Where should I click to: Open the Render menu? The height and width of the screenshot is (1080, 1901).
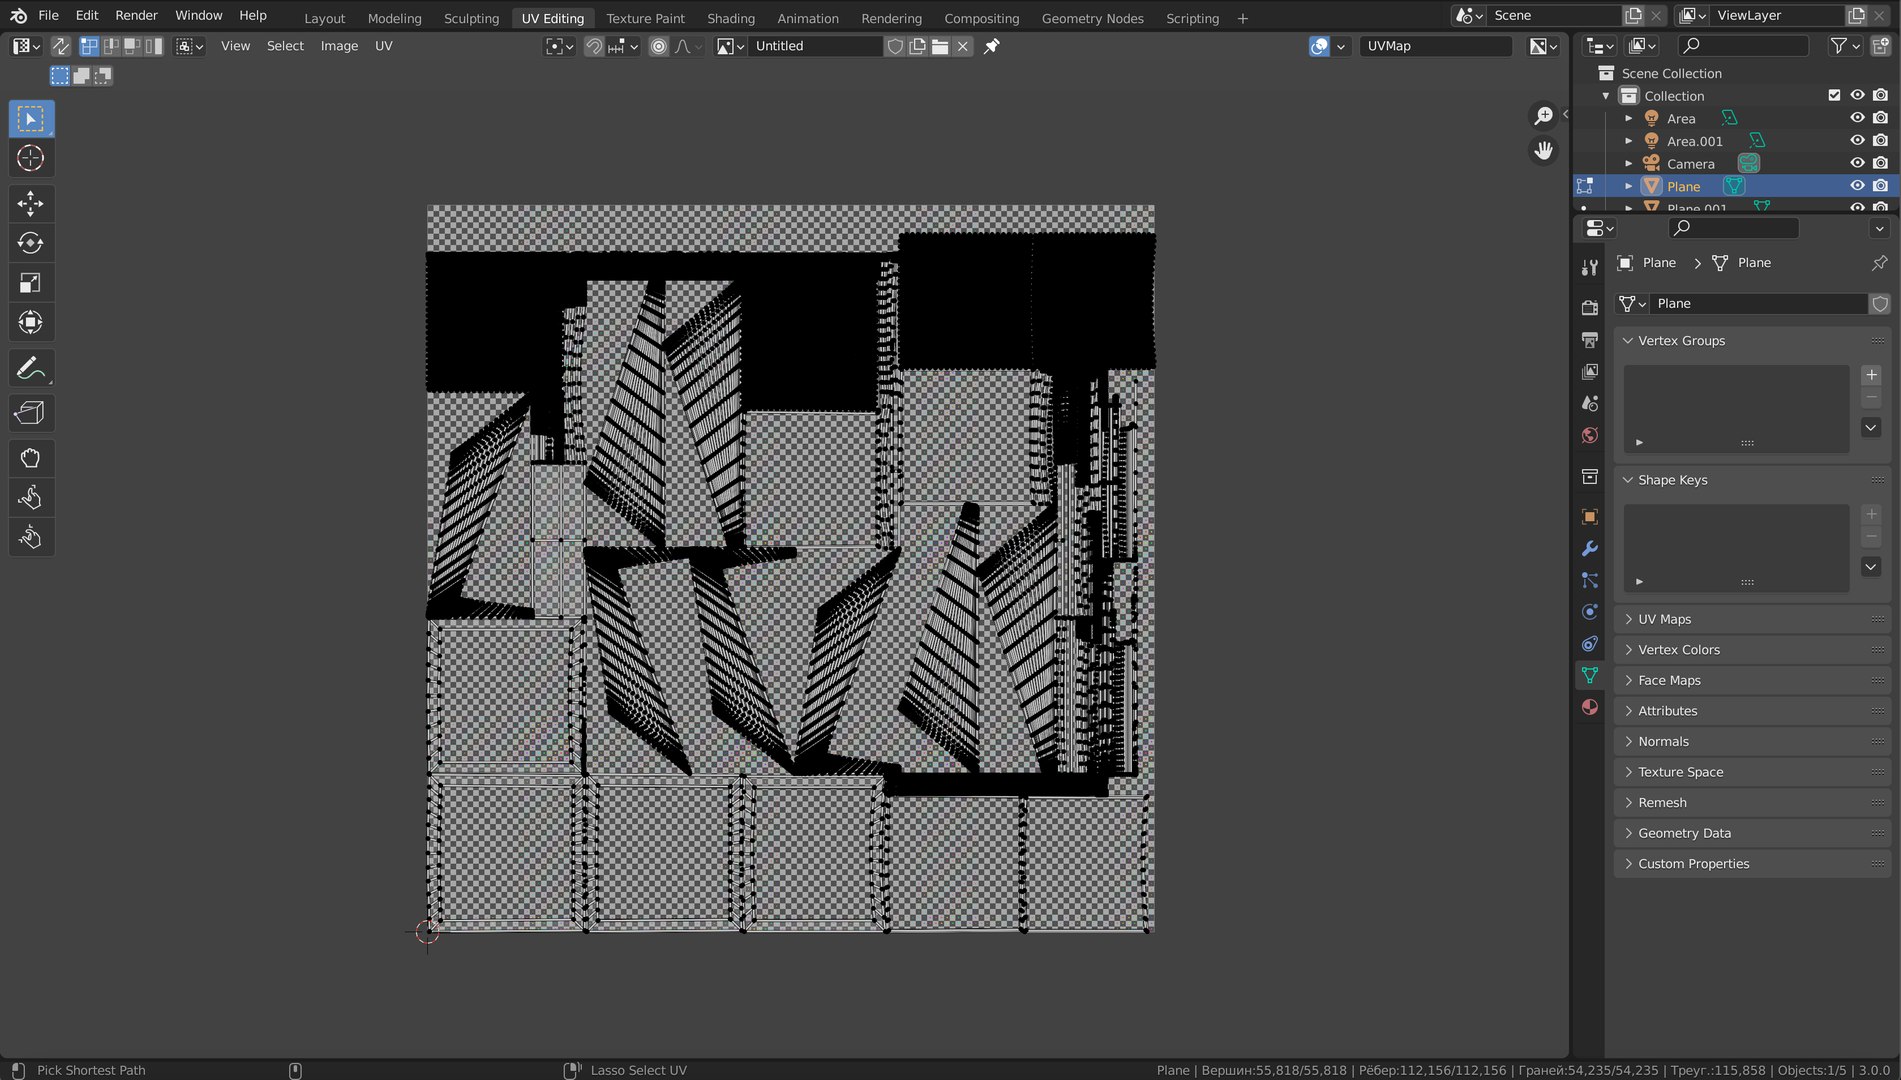tap(136, 15)
